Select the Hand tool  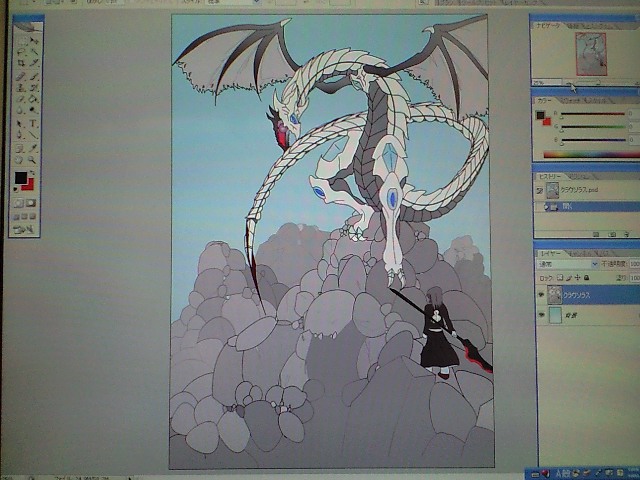point(20,159)
